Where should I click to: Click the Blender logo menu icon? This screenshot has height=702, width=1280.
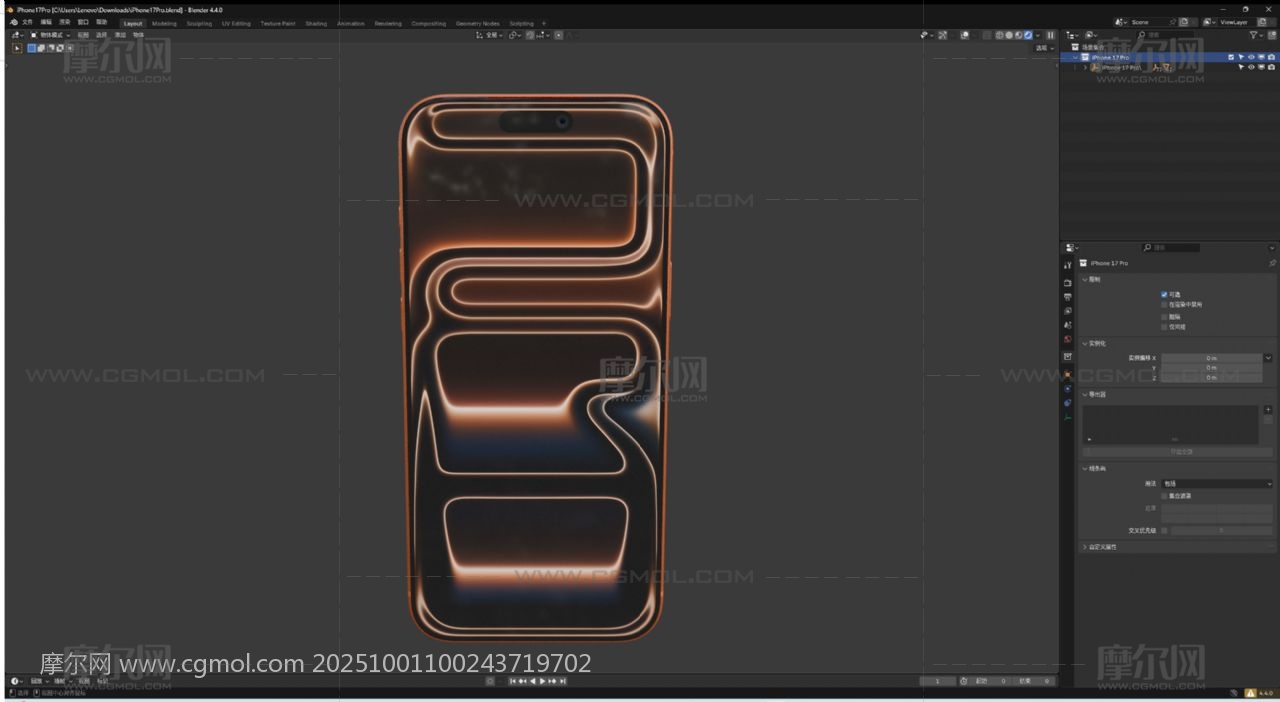(14, 22)
